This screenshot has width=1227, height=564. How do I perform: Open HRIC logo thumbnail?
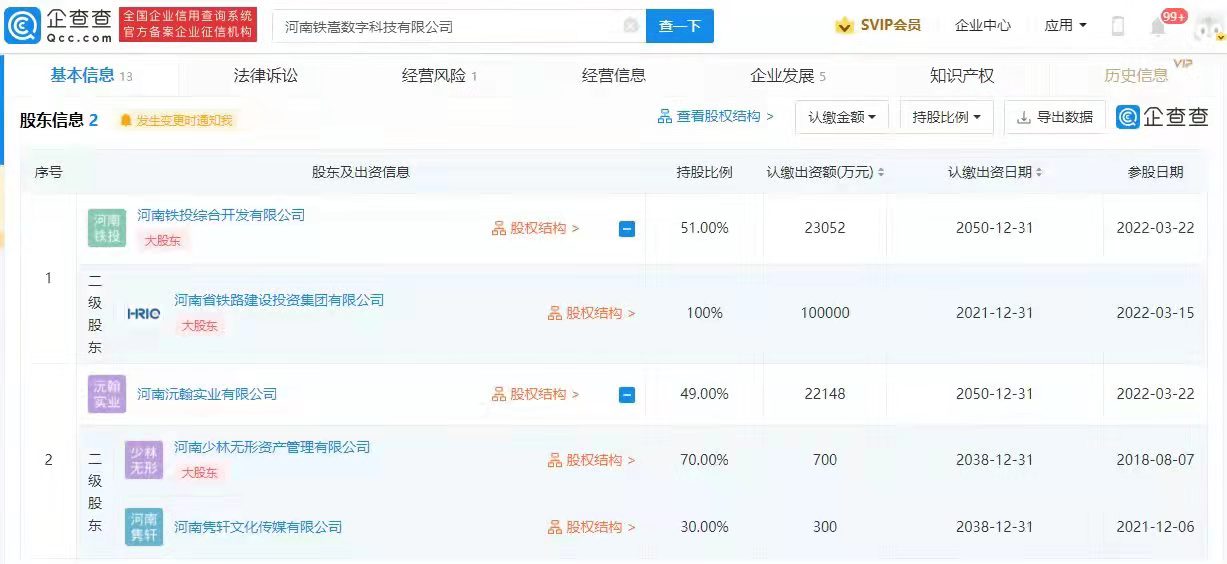[144, 313]
